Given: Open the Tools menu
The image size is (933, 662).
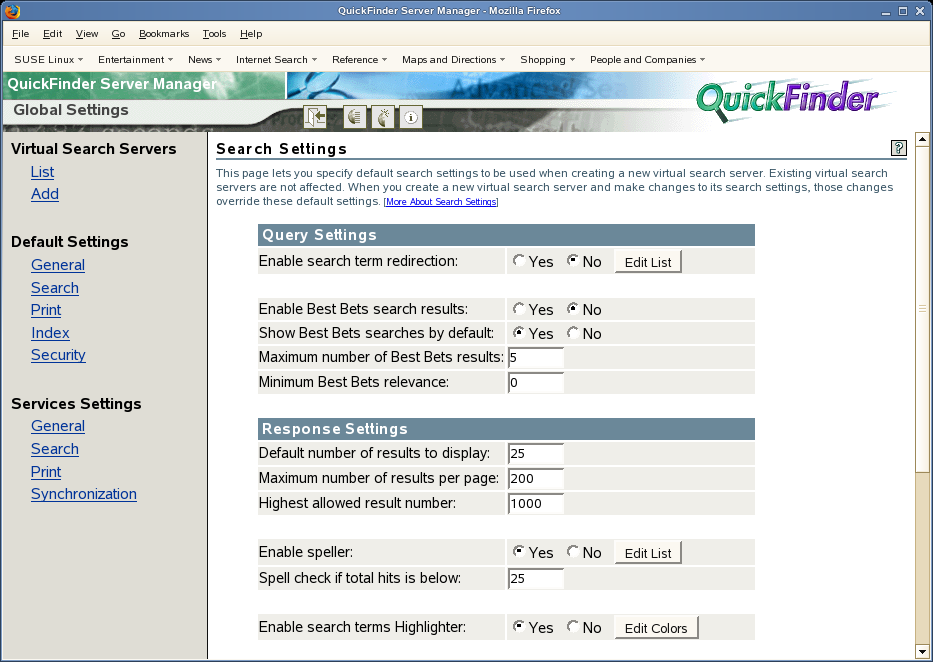Looking at the screenshot, I should 214,34.
